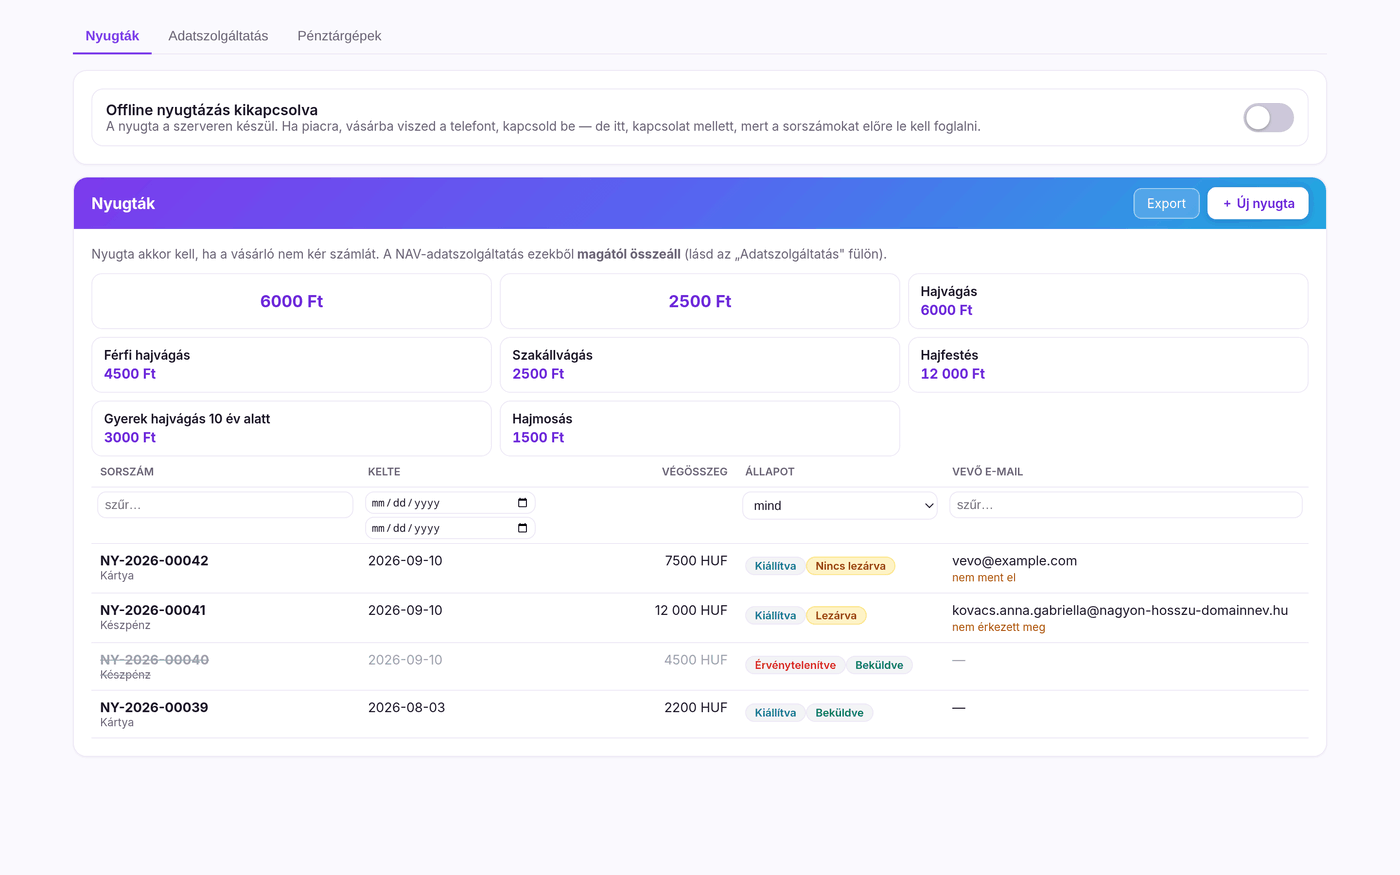
Task: Open voided receipt NY-2026-00040
Action: (x=154, y=660)
